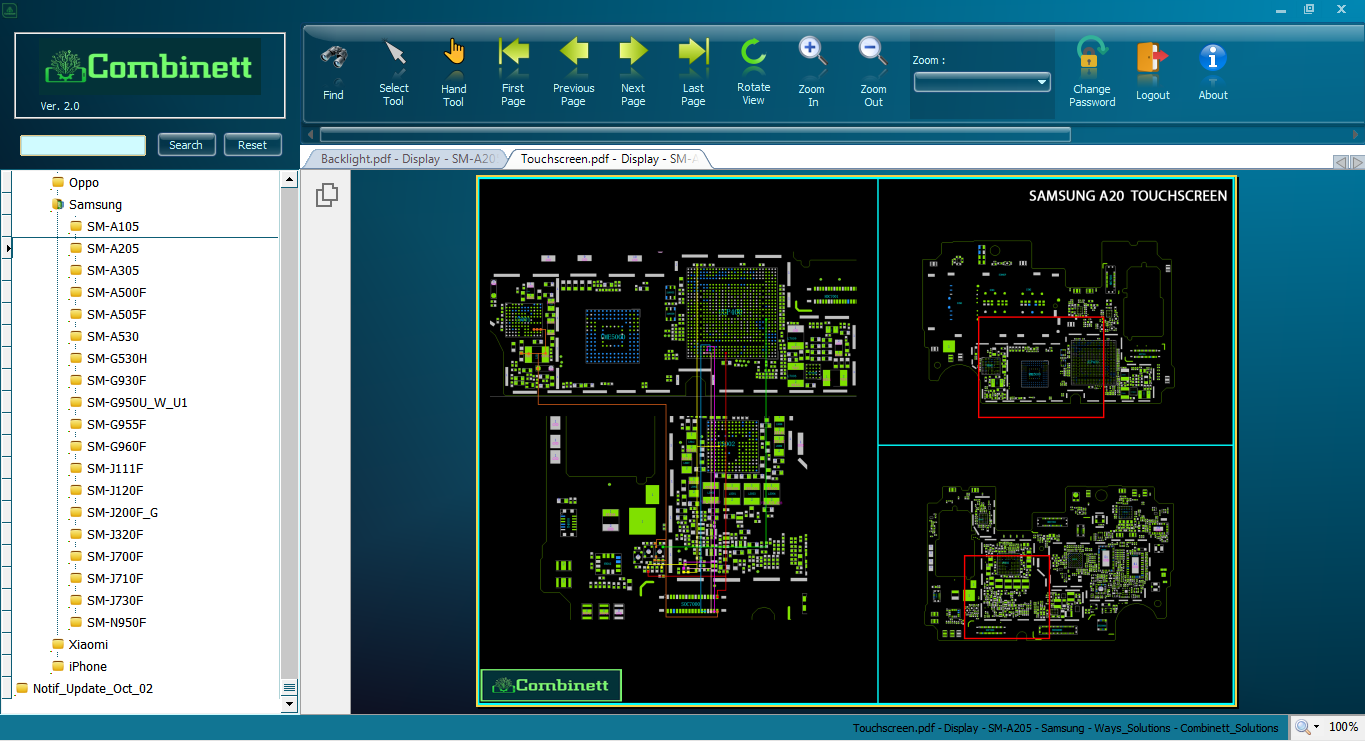Click the Zoom In magnifier
Screen dimensions: 1365x742
[x=812, y=72]
